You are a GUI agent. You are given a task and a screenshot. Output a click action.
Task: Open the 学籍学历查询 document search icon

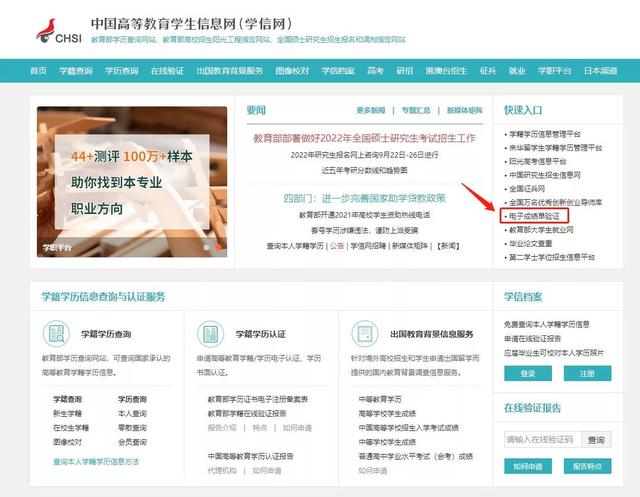coord(56,334)
